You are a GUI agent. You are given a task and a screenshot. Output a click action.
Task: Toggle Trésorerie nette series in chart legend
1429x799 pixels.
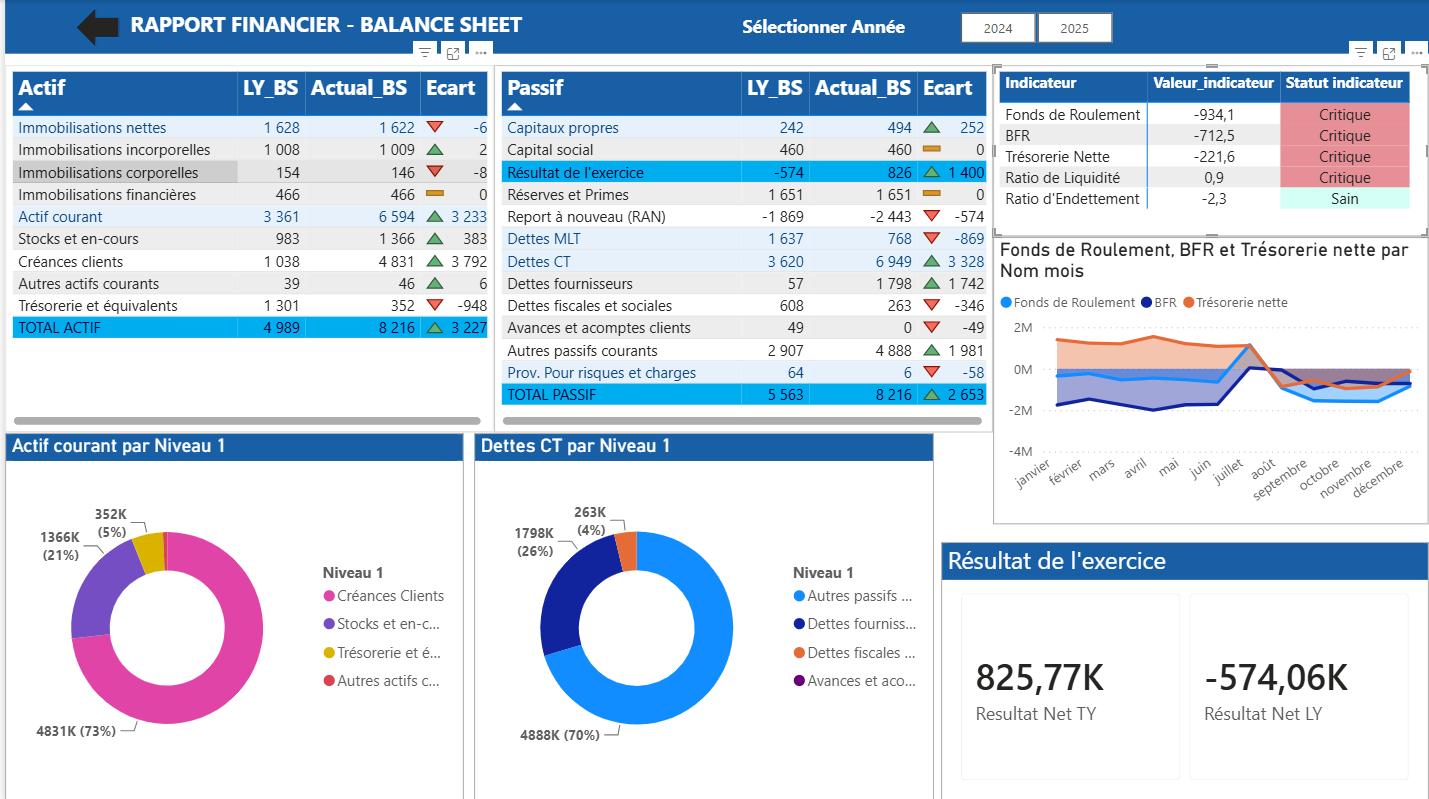click(1235, 302)
